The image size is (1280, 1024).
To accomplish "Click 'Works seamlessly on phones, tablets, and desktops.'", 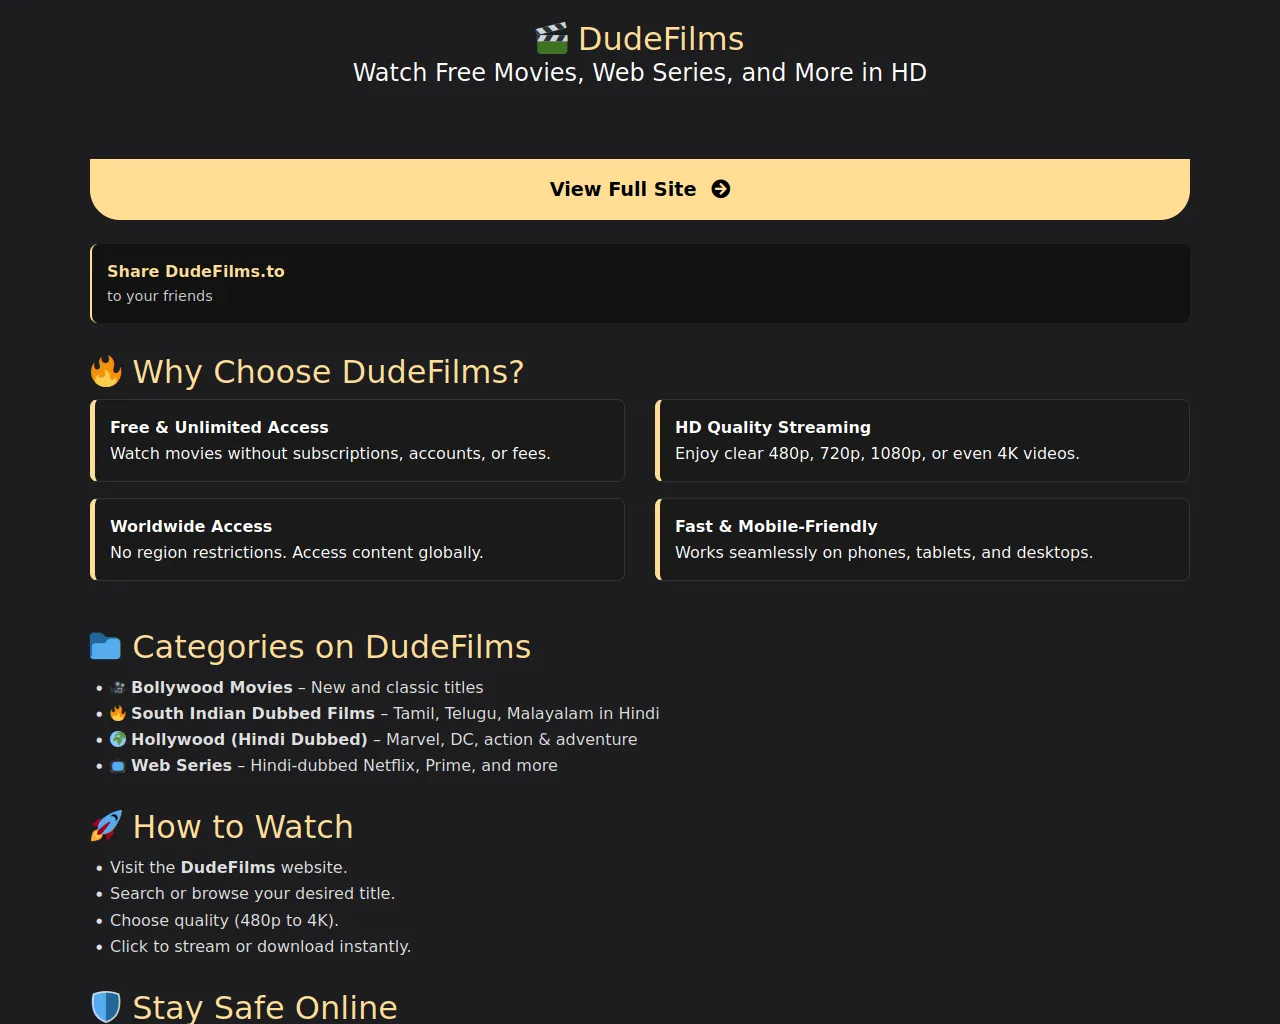I will [884, 553].
